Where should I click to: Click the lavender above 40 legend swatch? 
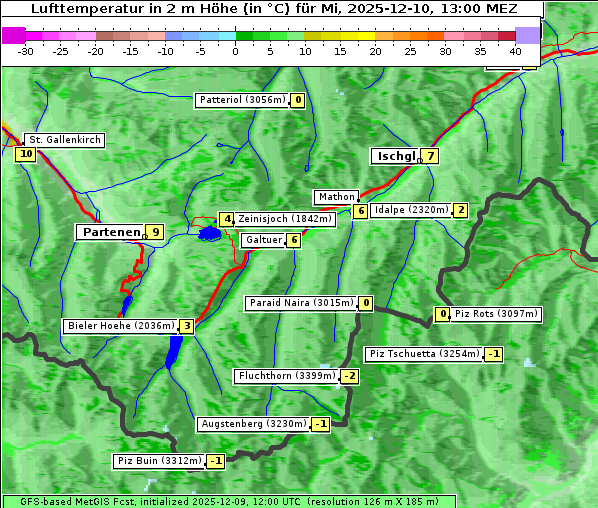click(527, 35)
